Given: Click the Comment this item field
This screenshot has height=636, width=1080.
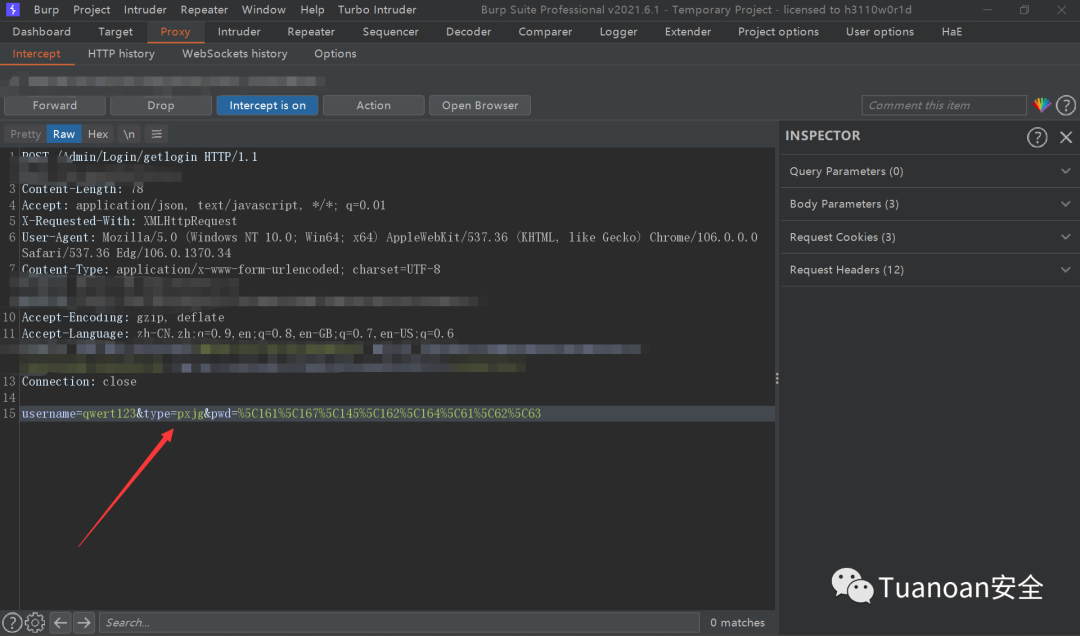Looking at the screenshot, I should [x=944, y=105].
